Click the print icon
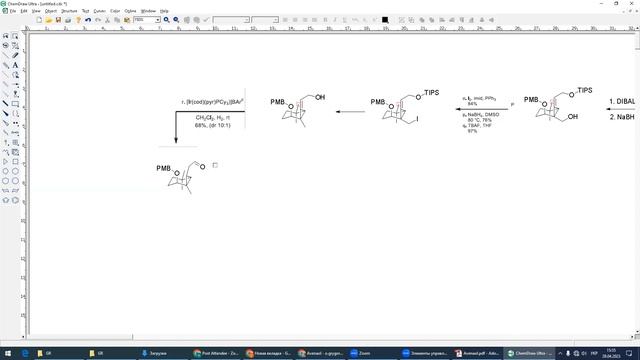 tap(68, 20)
